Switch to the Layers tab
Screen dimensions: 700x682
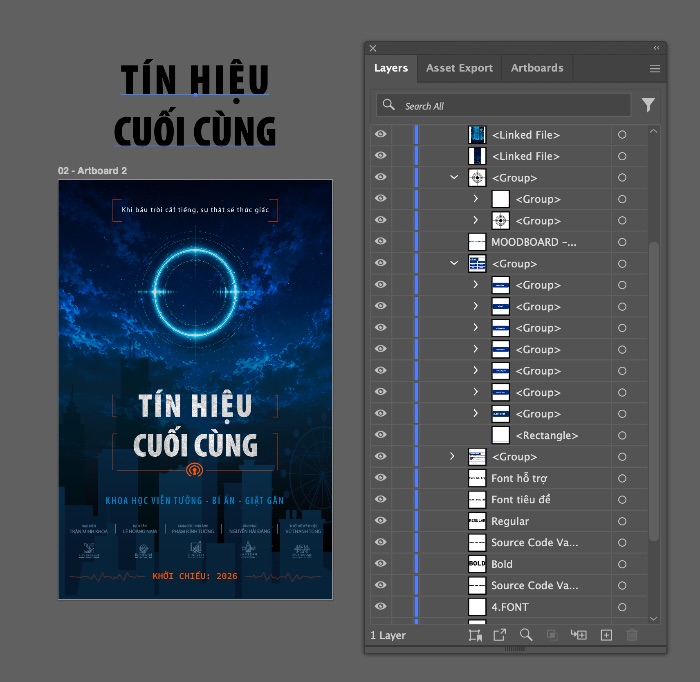tap(391, 68)
